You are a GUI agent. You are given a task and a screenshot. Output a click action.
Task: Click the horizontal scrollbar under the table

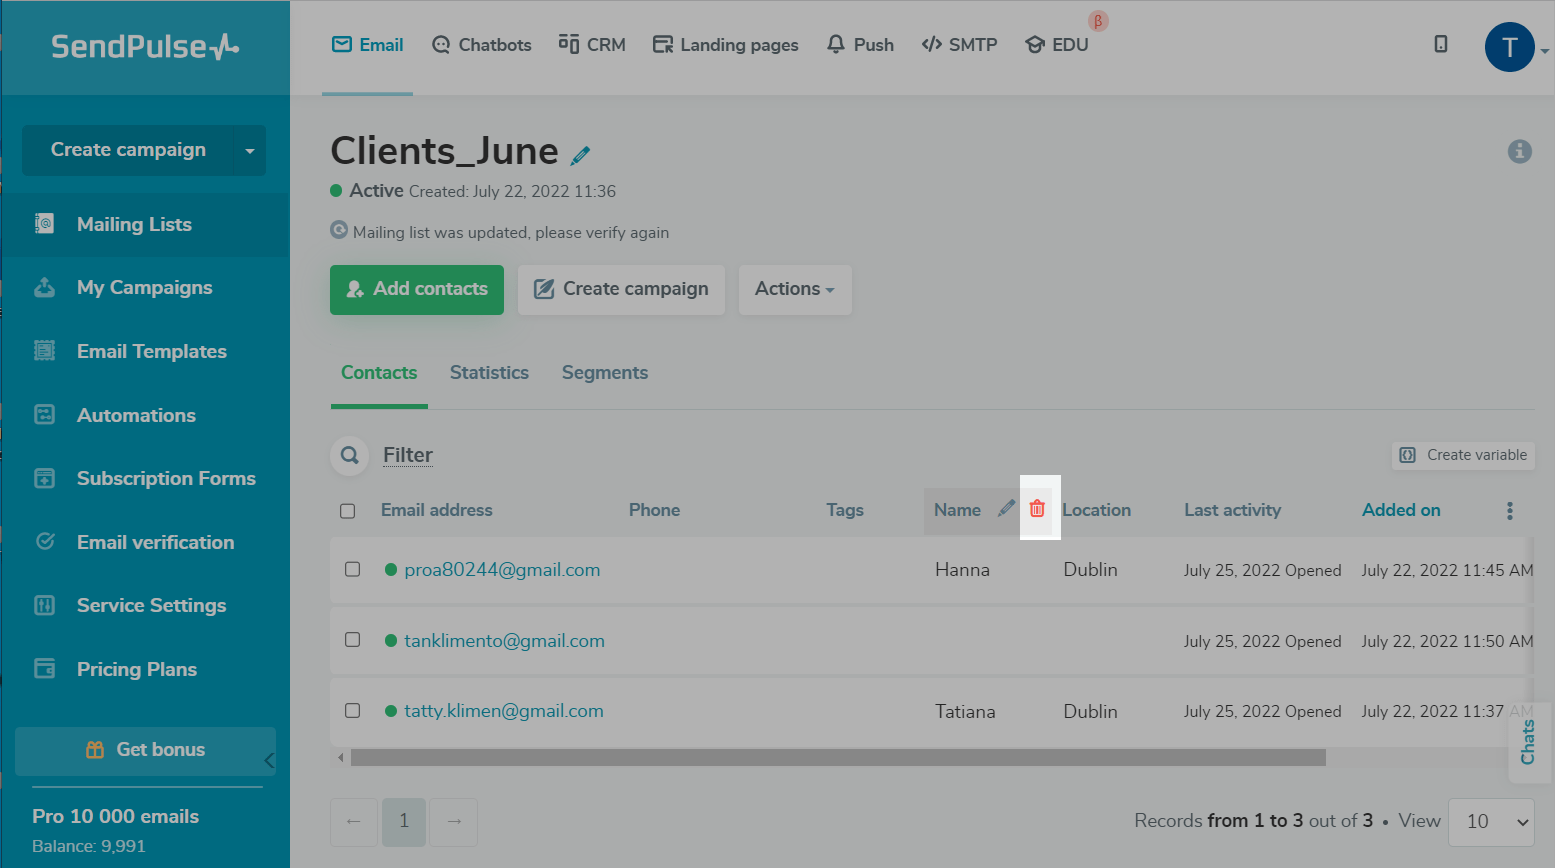pyautogui.click(x=837, y=758)
